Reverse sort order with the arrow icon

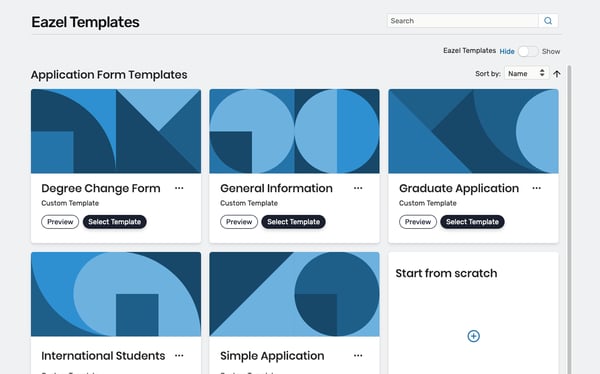point(557,73)
